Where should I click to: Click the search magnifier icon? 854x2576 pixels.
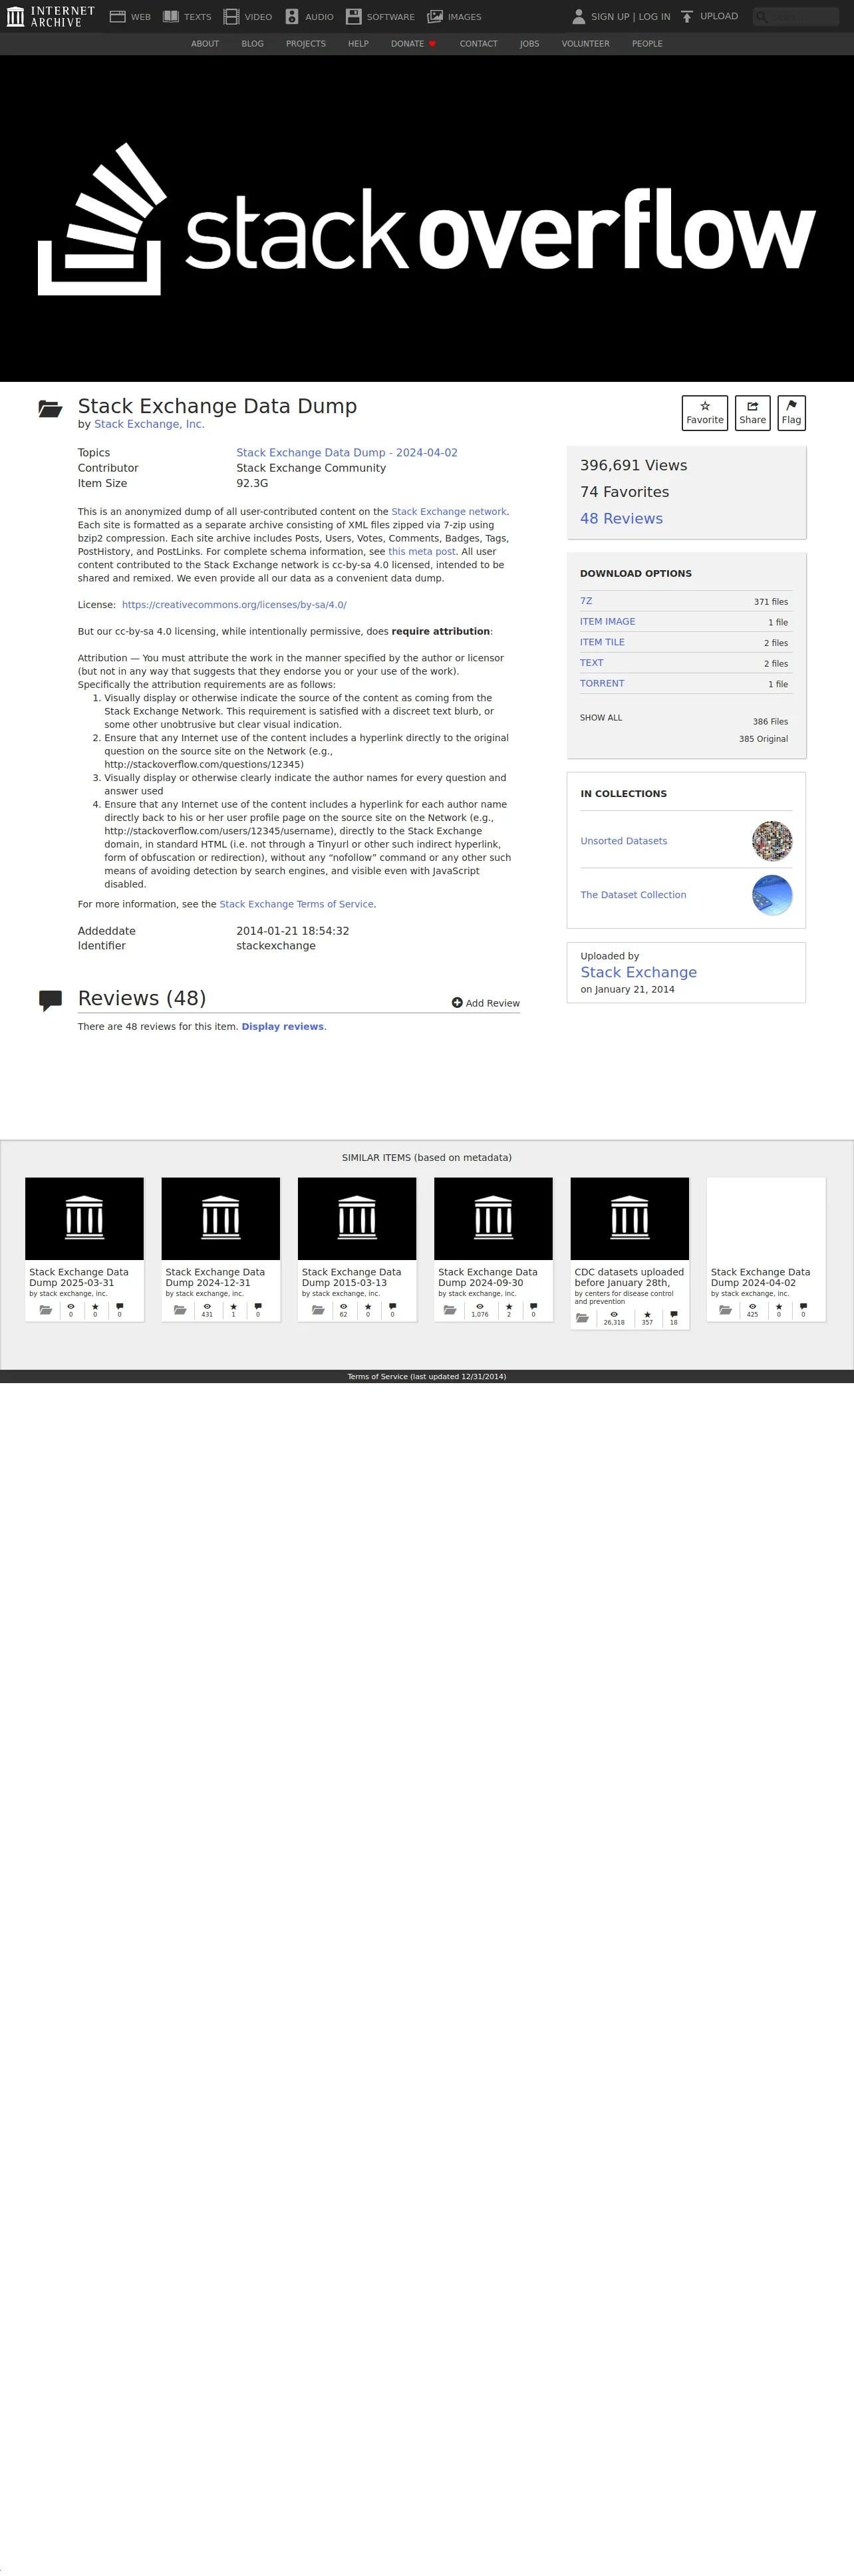pyautogui.click(x=762, y=17)
